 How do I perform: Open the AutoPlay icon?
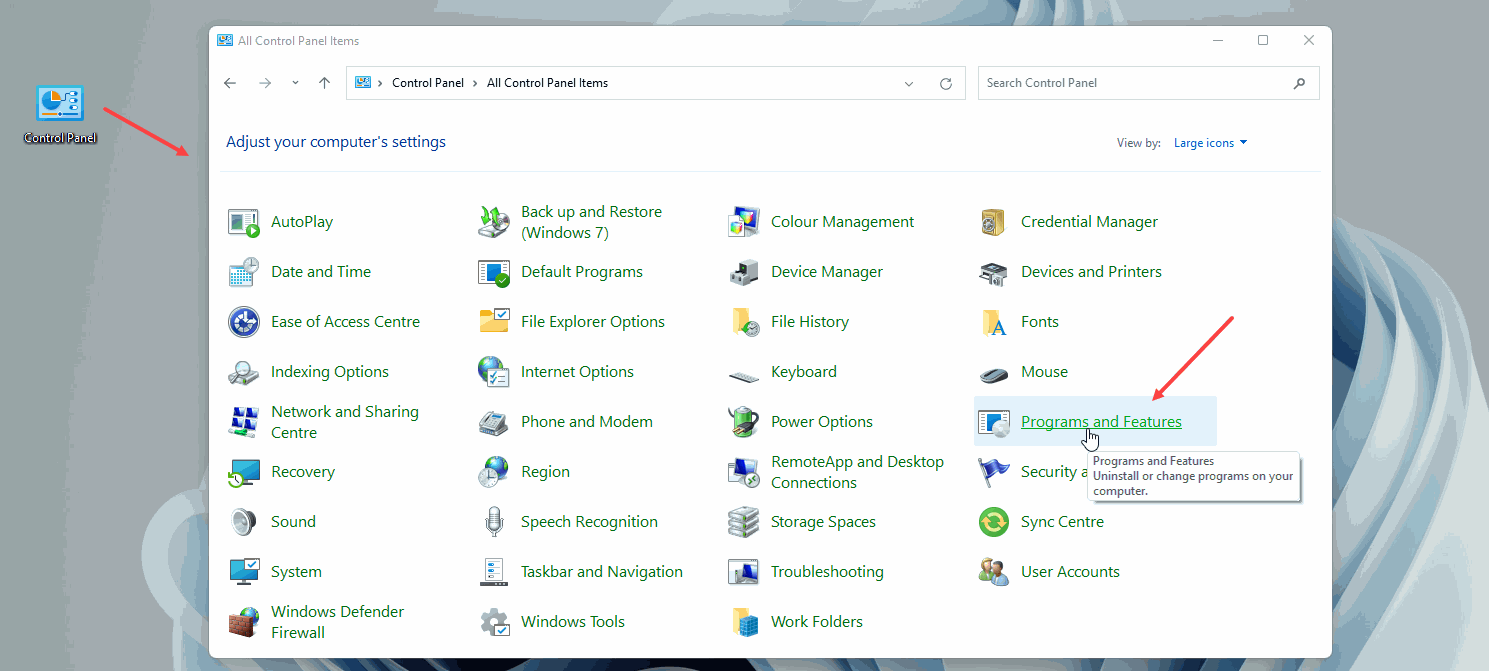tap(244, 222)
